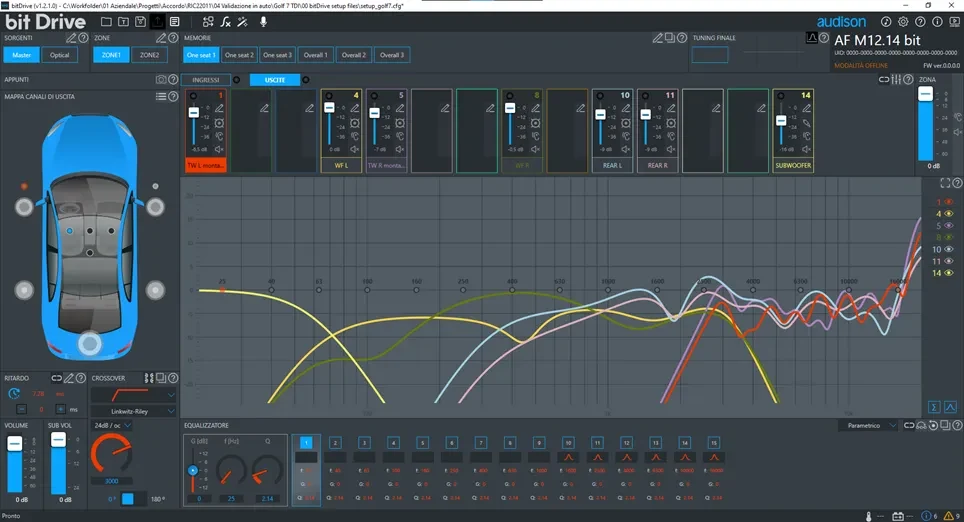Open the project folder icon in toolbar
964x522 pixels.
[106, 22]
